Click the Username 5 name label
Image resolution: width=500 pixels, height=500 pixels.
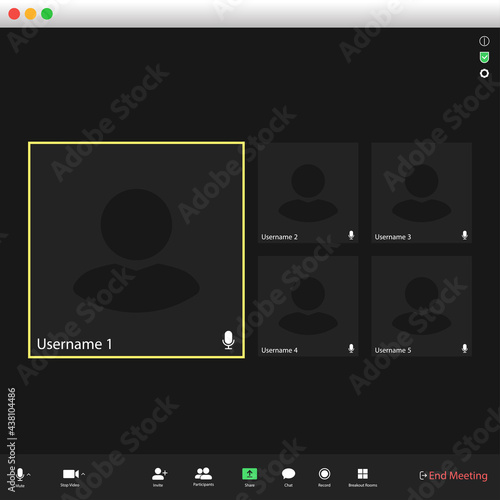[x=393, y=350]
